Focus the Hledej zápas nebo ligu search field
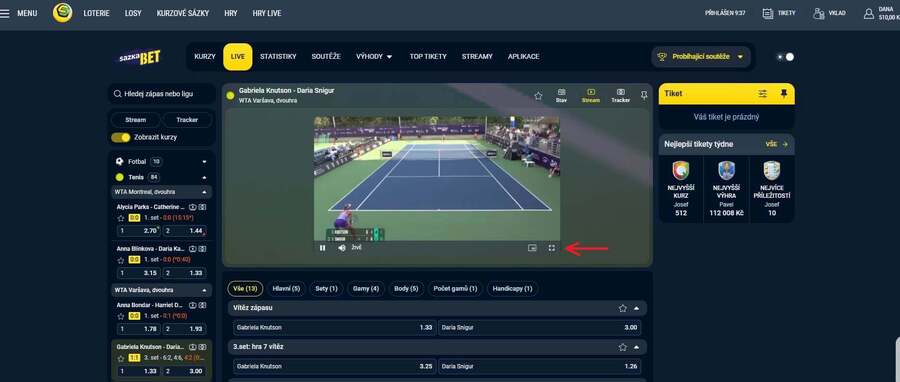The image size is (900, 382). pyautogui.click(x=162, y=93)
